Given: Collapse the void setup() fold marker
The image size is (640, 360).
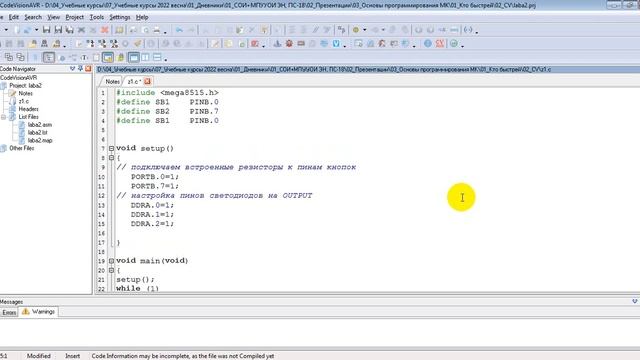Looking at the screenshot, I should pyautogui.click(x=111, y=149).
